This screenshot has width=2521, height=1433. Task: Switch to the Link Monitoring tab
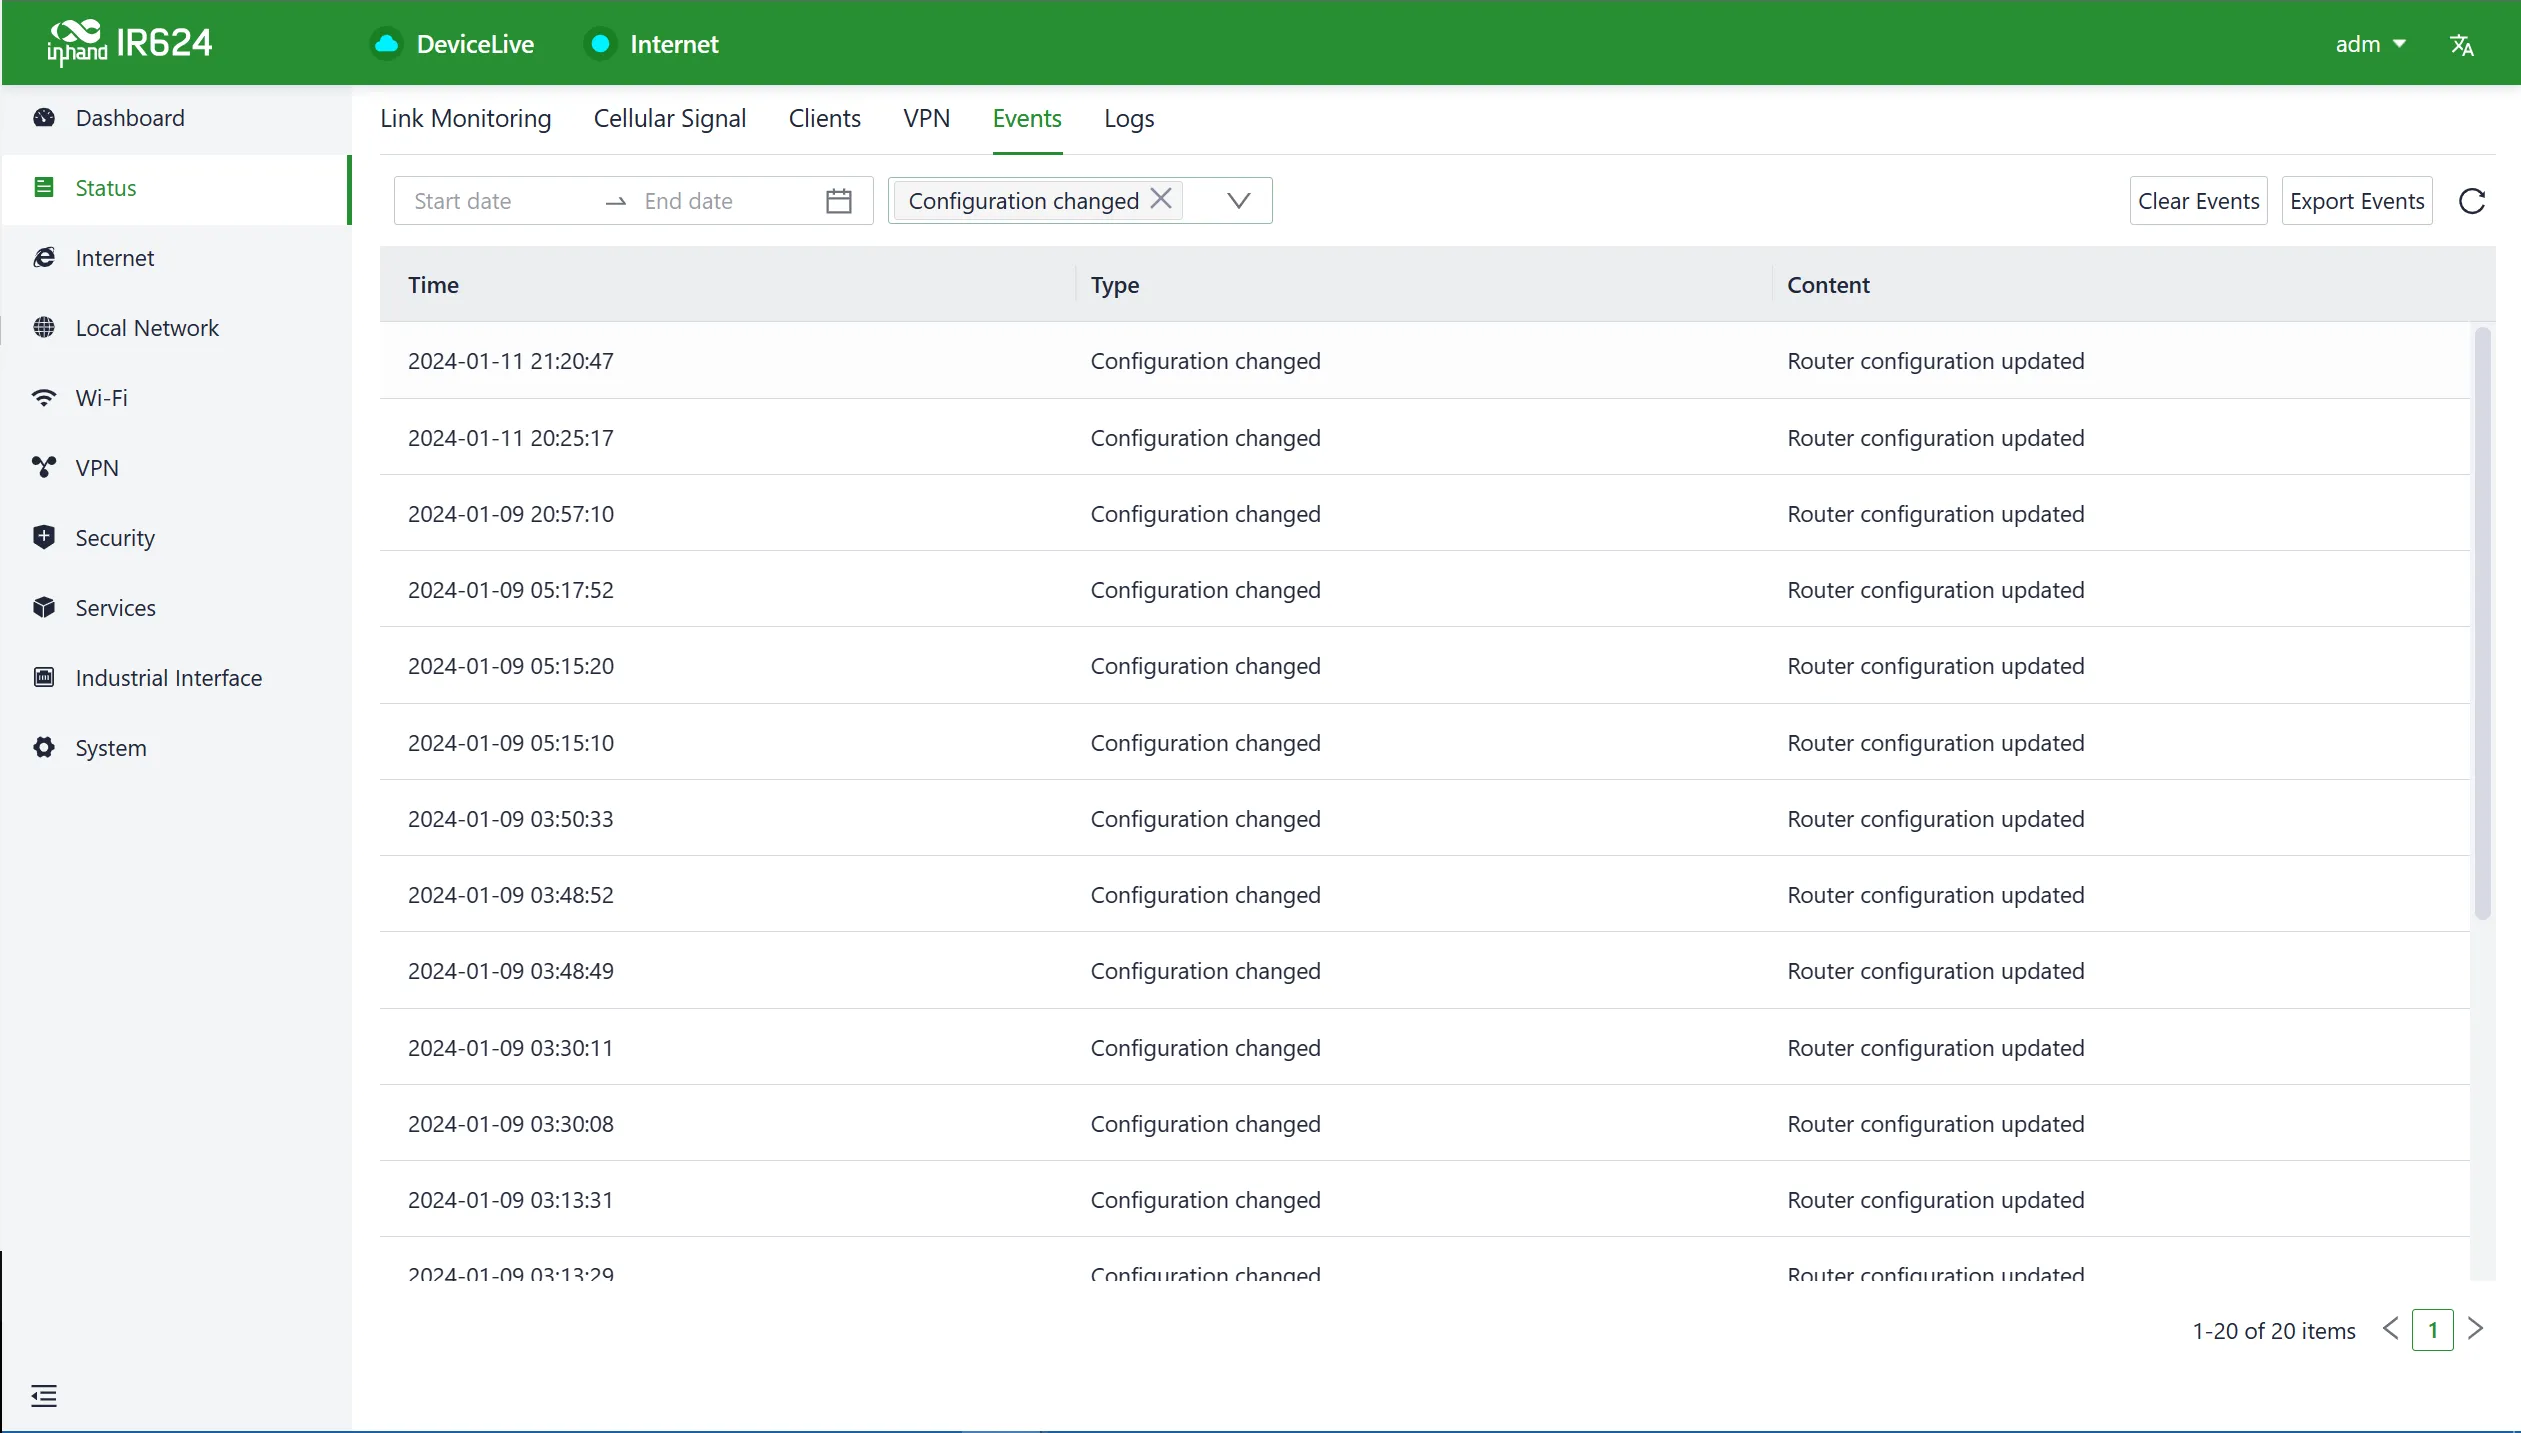pos(466,119)
